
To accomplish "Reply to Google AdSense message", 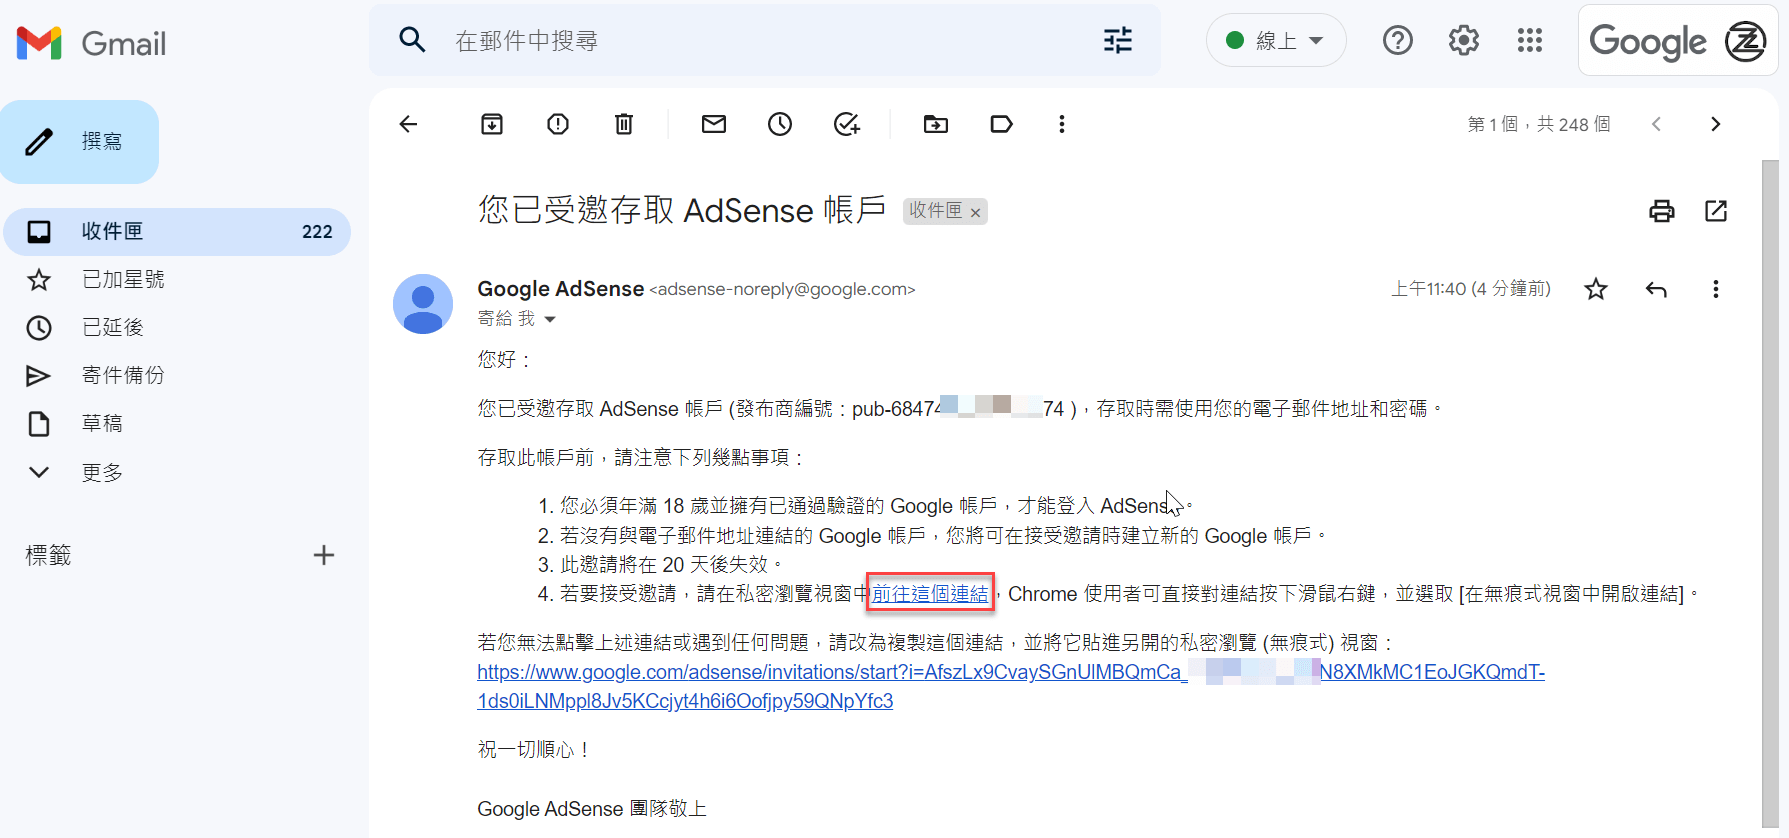I will [1656, 289].
